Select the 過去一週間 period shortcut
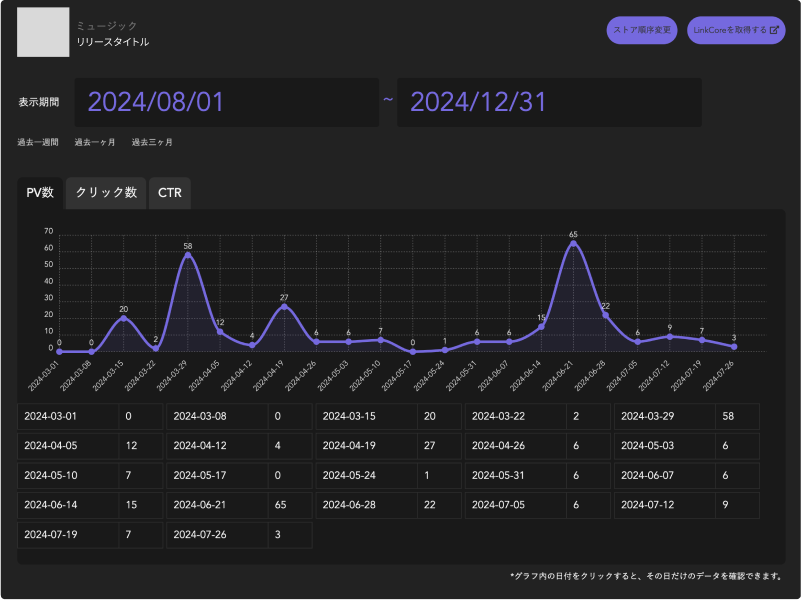The width and height of the screenshot is (801, 600). point(37,143)
